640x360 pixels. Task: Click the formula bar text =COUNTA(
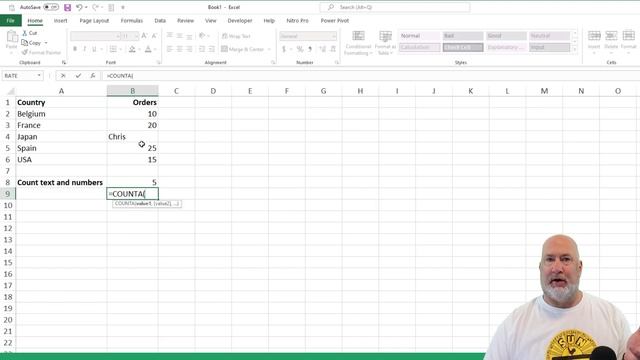coord(120,76)
